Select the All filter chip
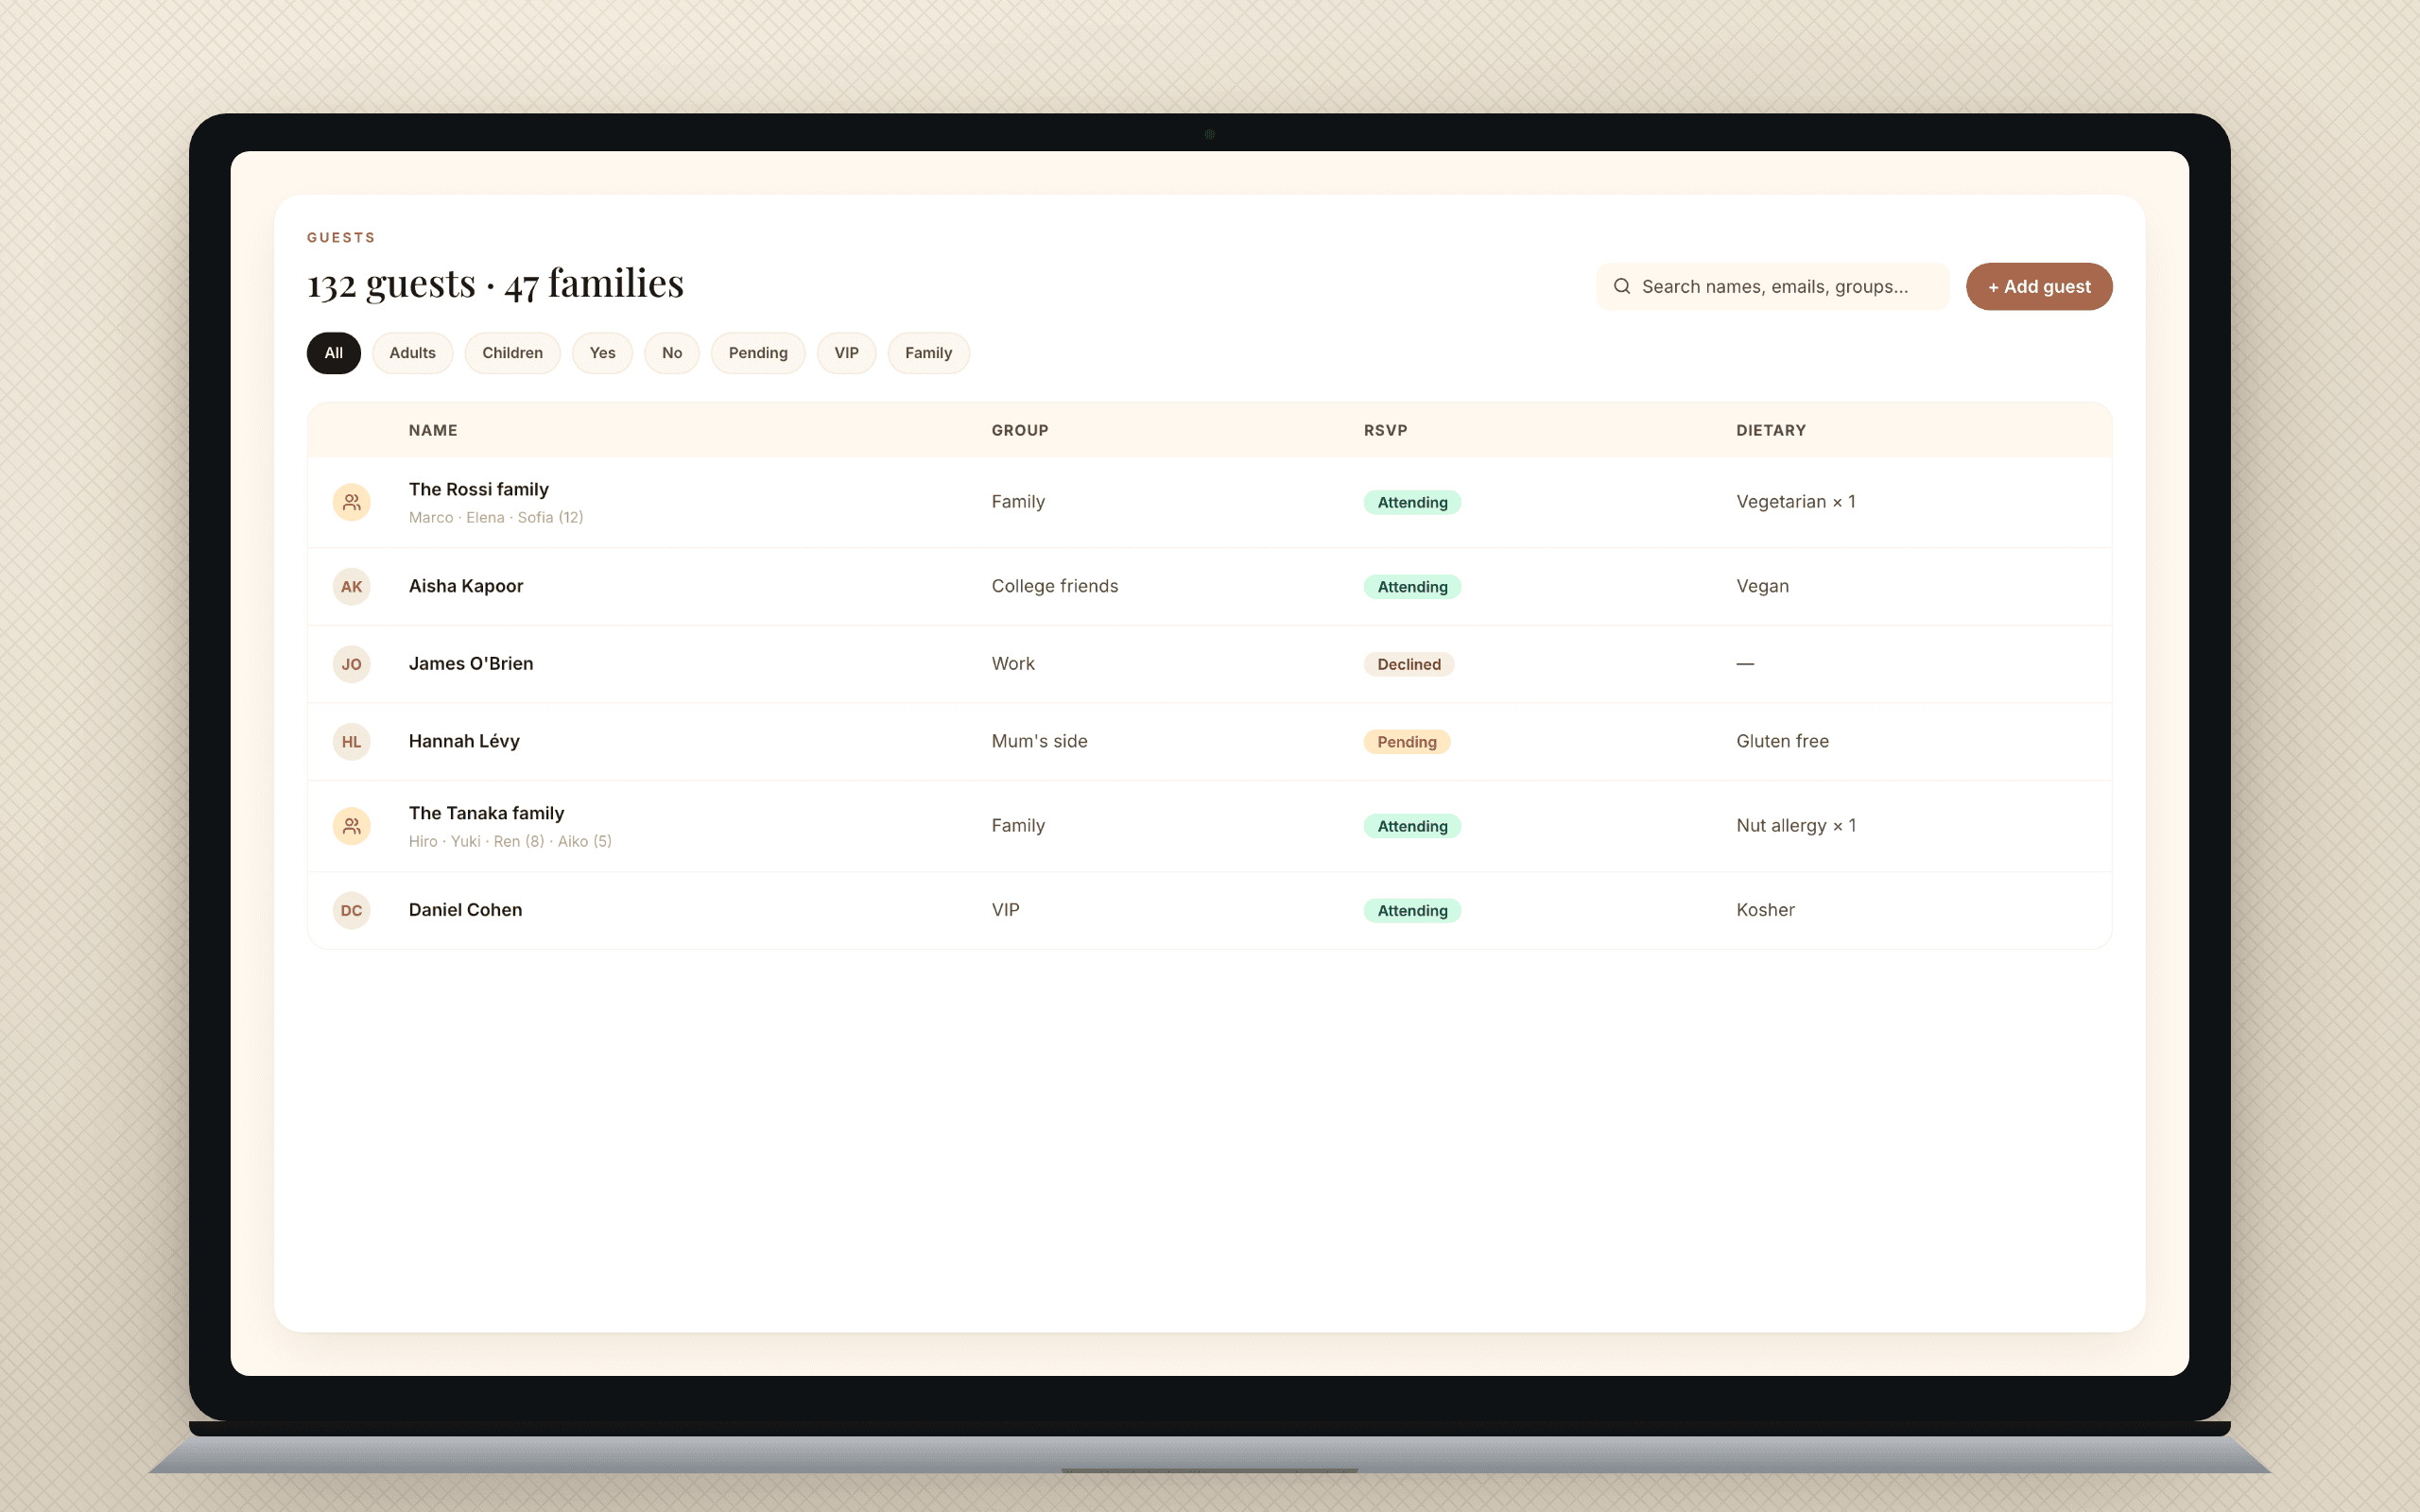 pyautogui.click(x=333, y=353)
